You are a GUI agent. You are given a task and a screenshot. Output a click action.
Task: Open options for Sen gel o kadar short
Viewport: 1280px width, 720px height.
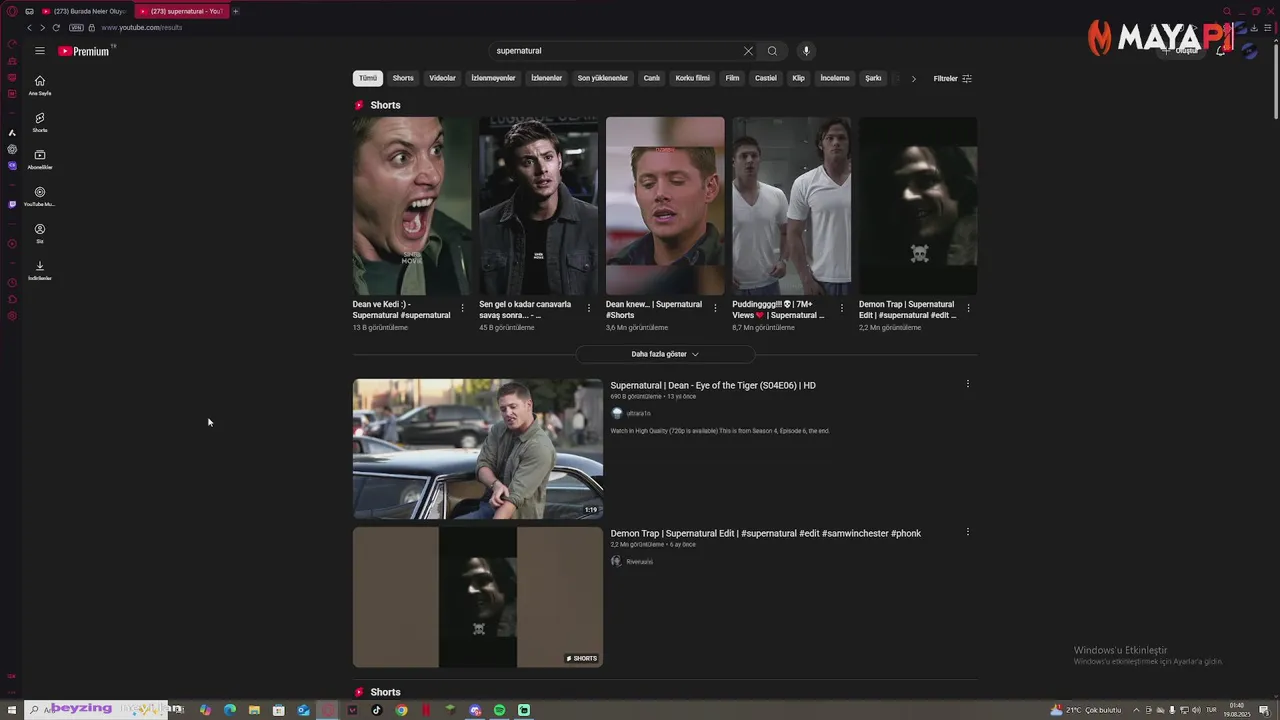(589, 308)
